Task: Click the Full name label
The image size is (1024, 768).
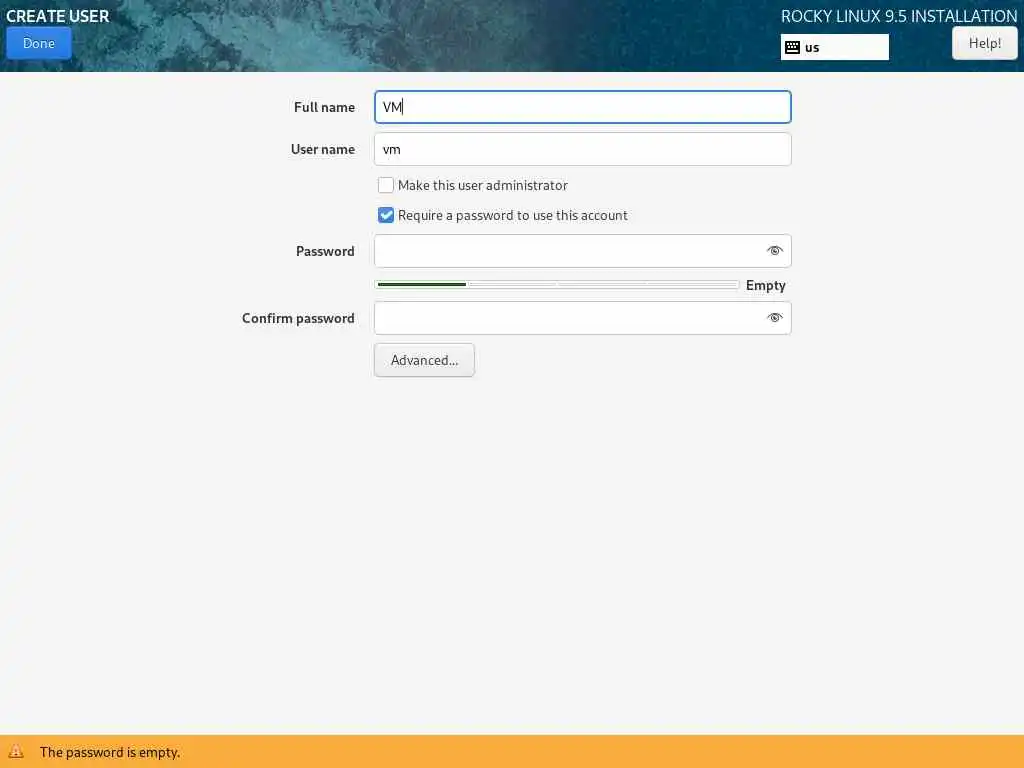Action: [324, 107]
